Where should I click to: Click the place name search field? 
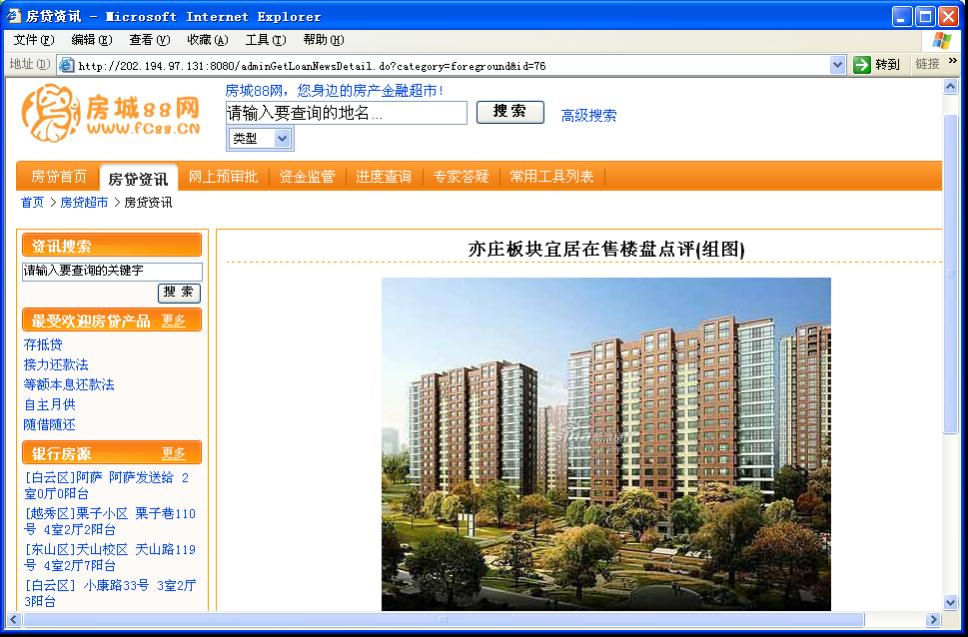[346, 113]
